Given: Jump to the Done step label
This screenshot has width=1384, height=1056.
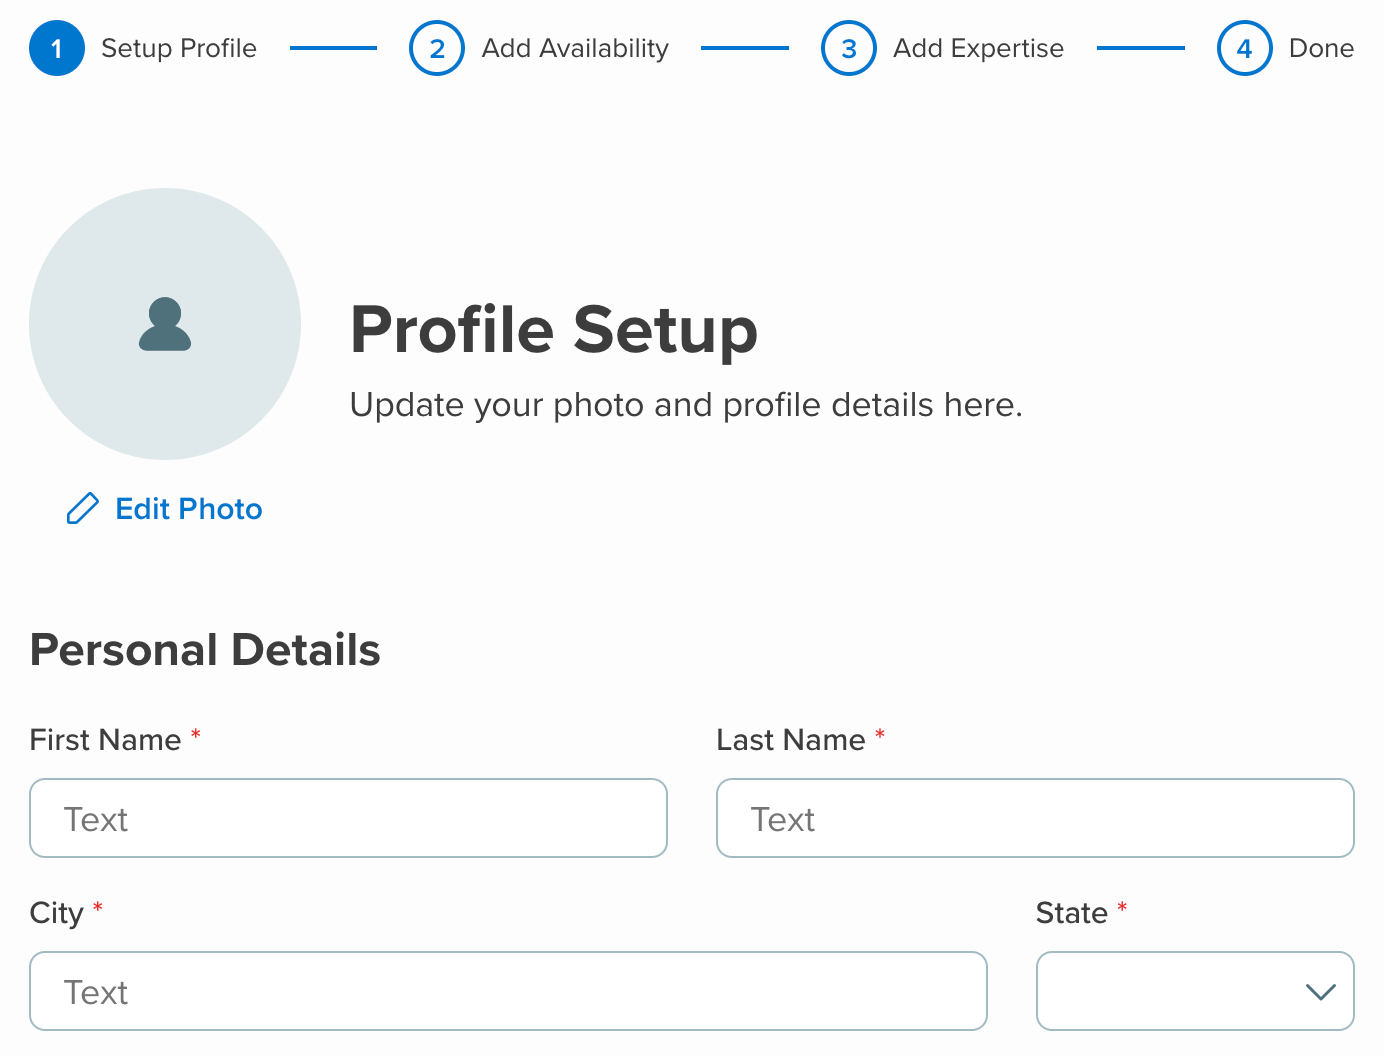Looking at the screenshot, I should click(x=1321, y=48).
